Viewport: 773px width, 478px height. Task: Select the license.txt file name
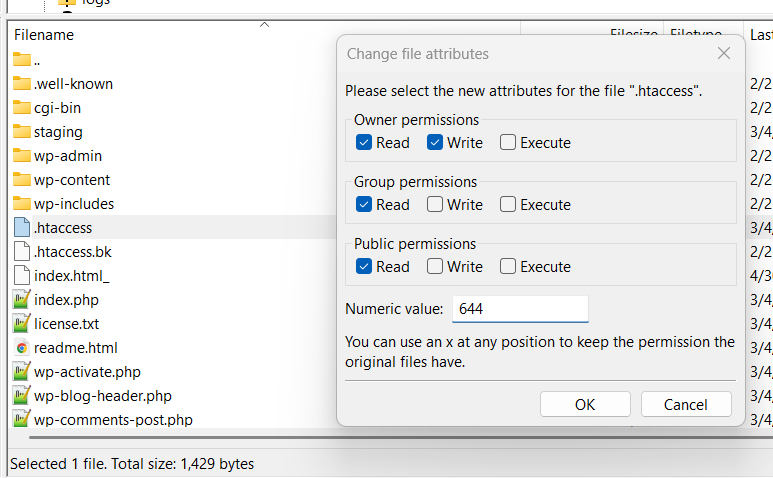click(66, 324)
